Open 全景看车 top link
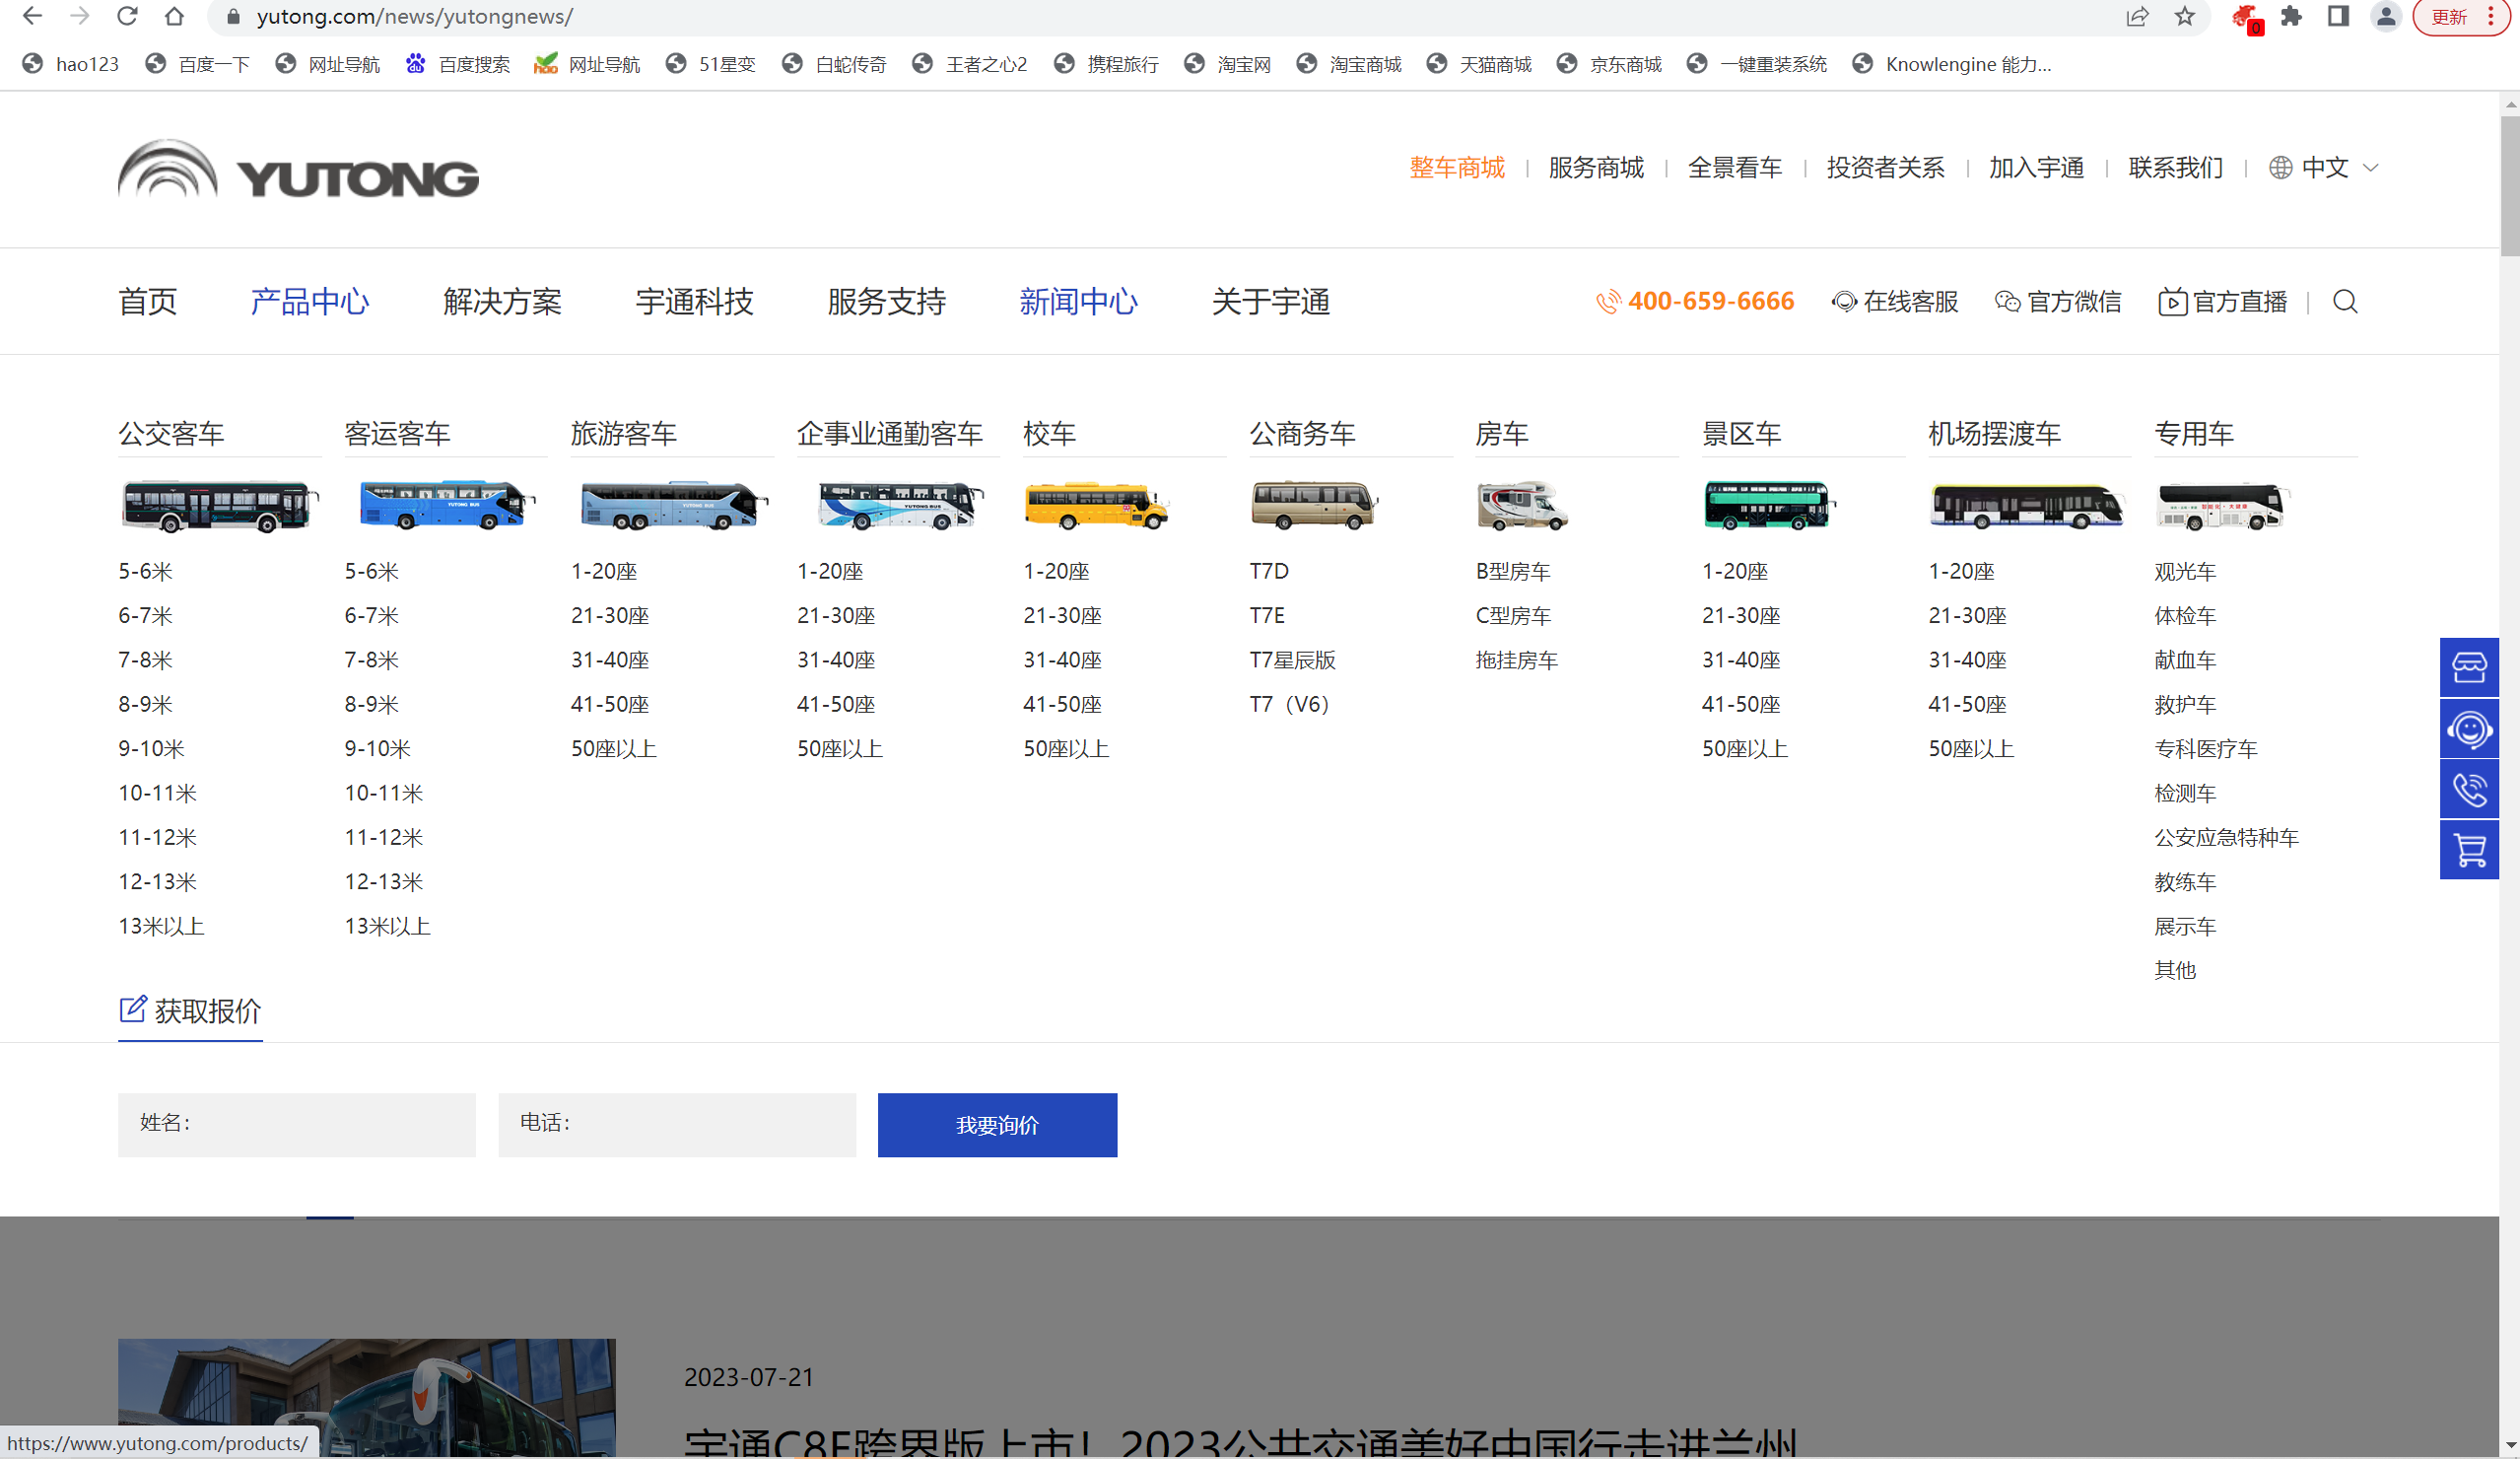This screenshot has width=2520, height=1459. (1735, 167)
